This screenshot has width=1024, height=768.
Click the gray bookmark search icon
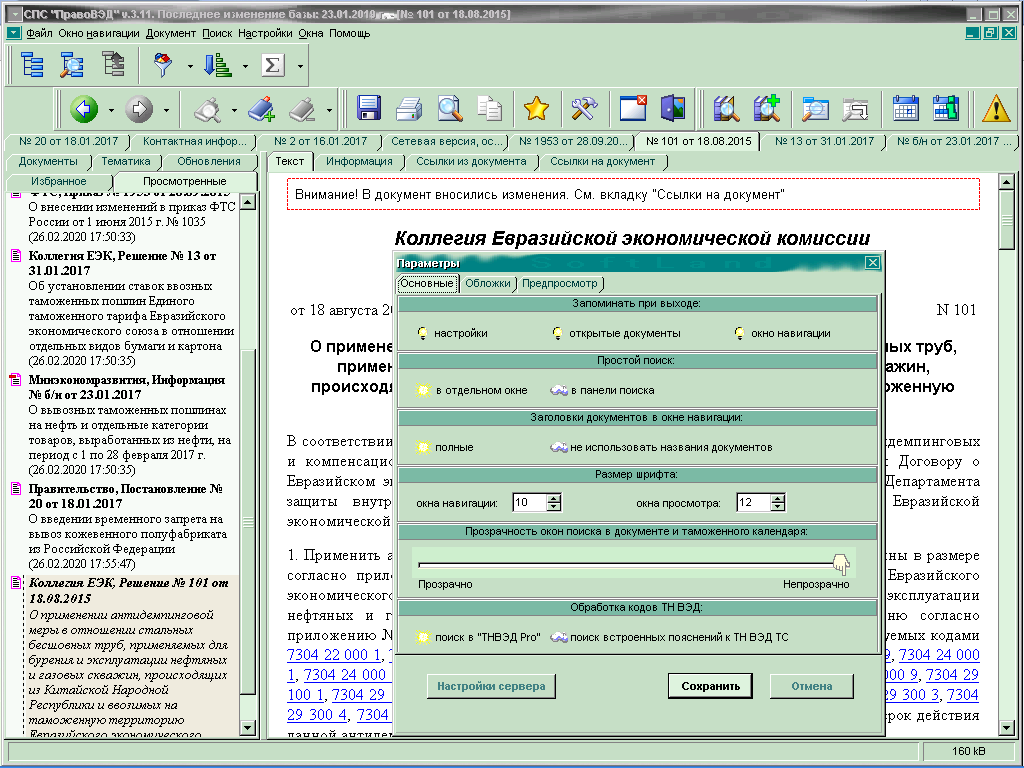pos(208,108)
